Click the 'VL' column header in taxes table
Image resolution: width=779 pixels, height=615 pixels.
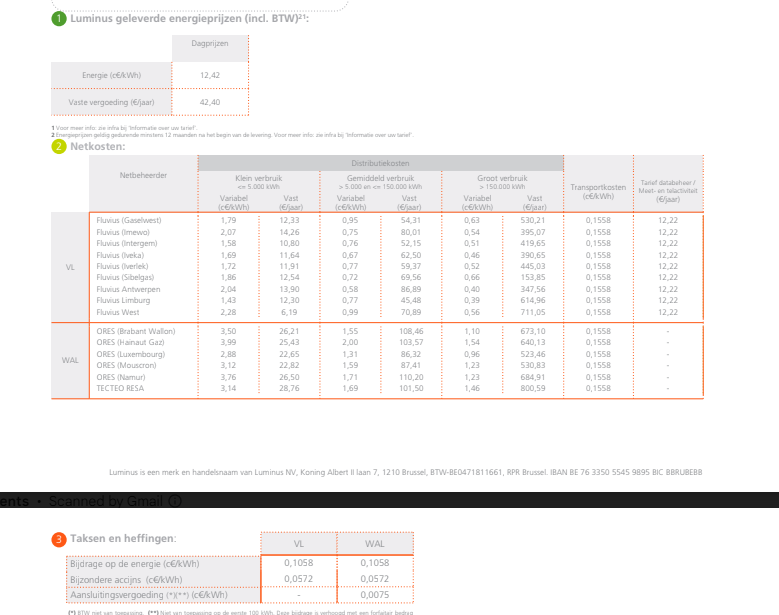pyautogui.click(x=299, y=544)
